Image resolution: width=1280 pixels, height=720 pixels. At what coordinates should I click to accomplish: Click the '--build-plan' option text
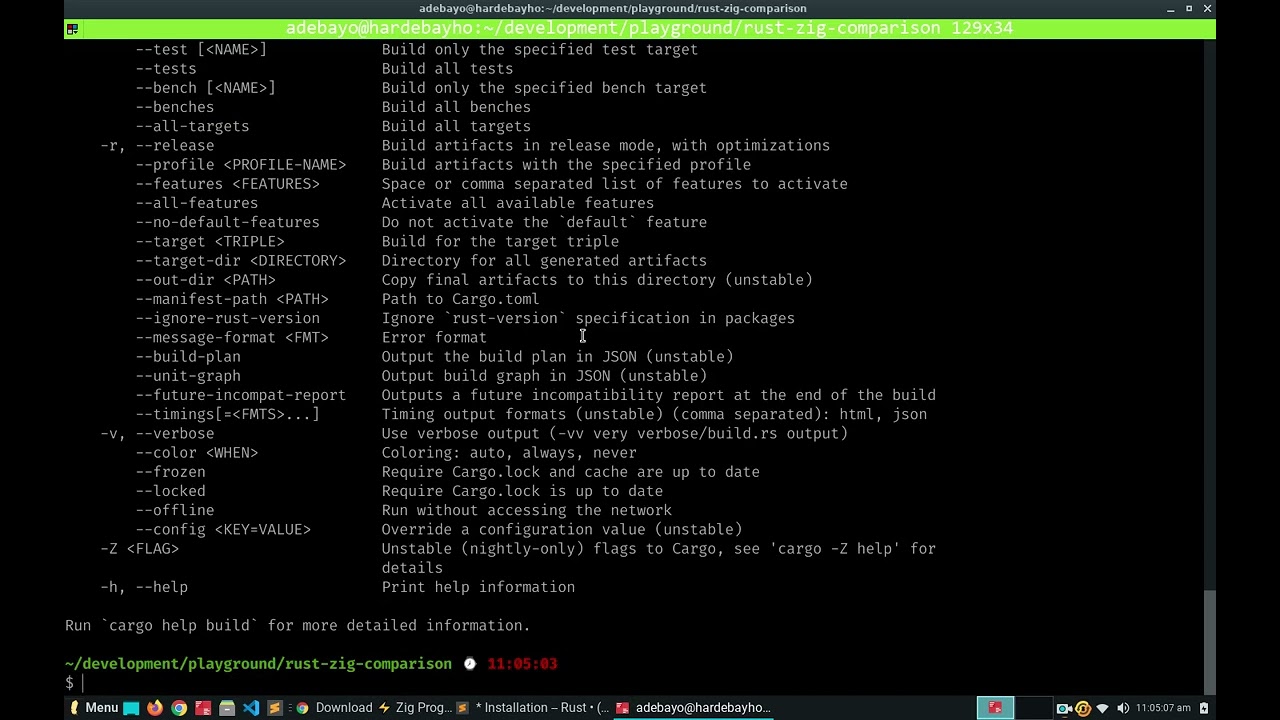pyautogui.click(x=188, y=357)
